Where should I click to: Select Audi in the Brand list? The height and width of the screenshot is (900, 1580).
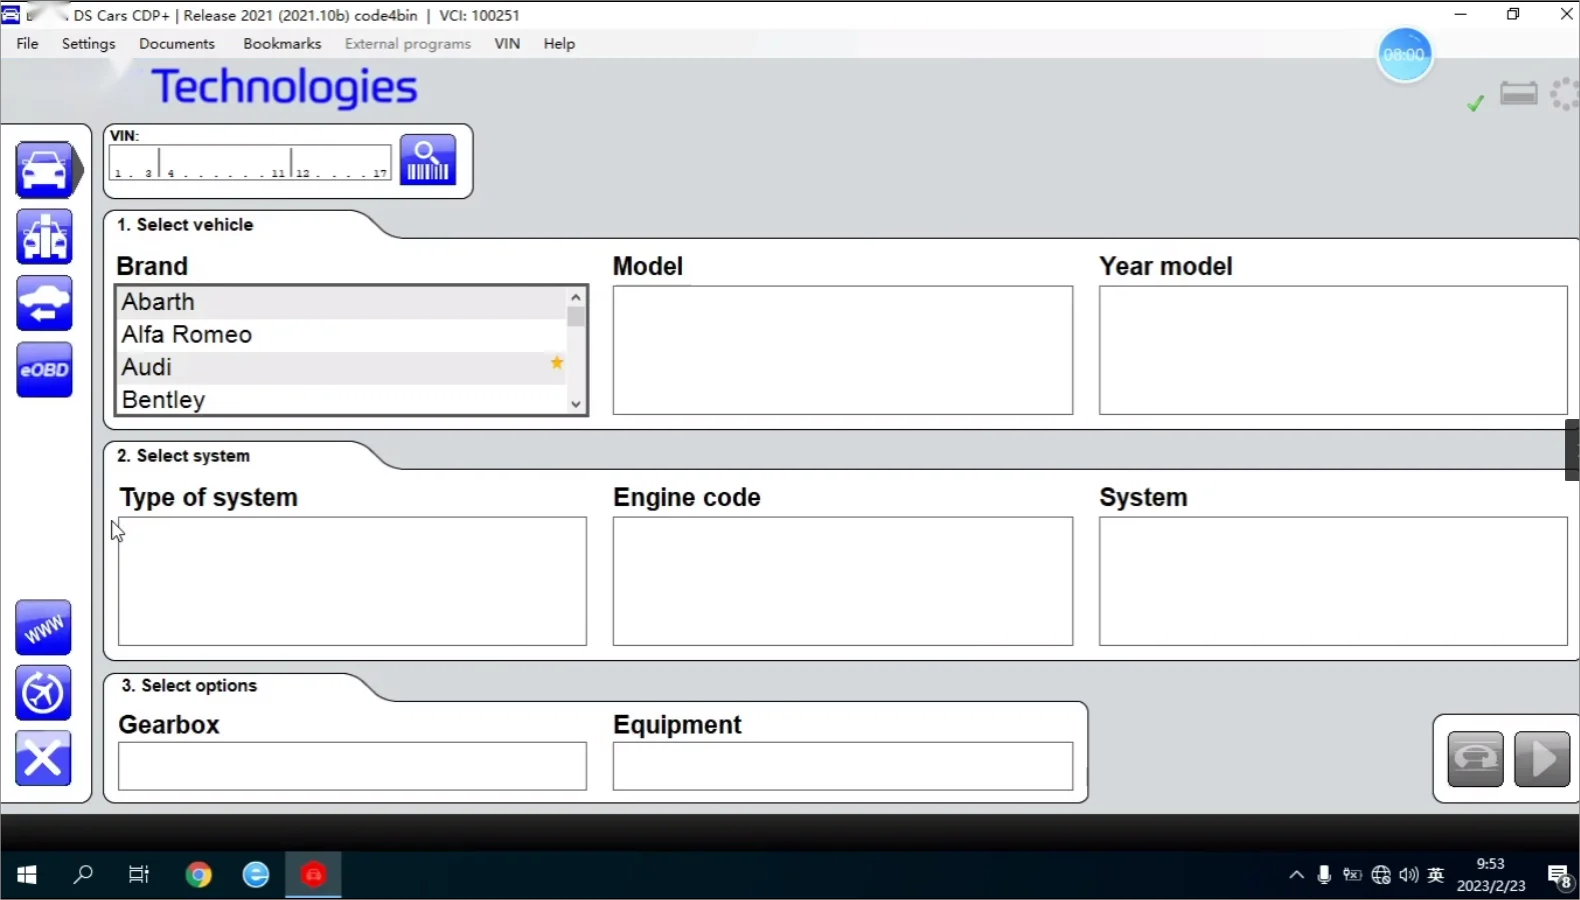click(x=341, y=368)
